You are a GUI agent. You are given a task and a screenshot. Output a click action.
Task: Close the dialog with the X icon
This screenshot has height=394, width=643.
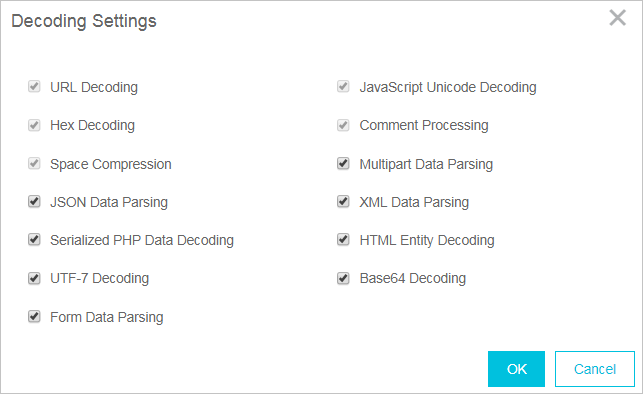coord(618,18)
